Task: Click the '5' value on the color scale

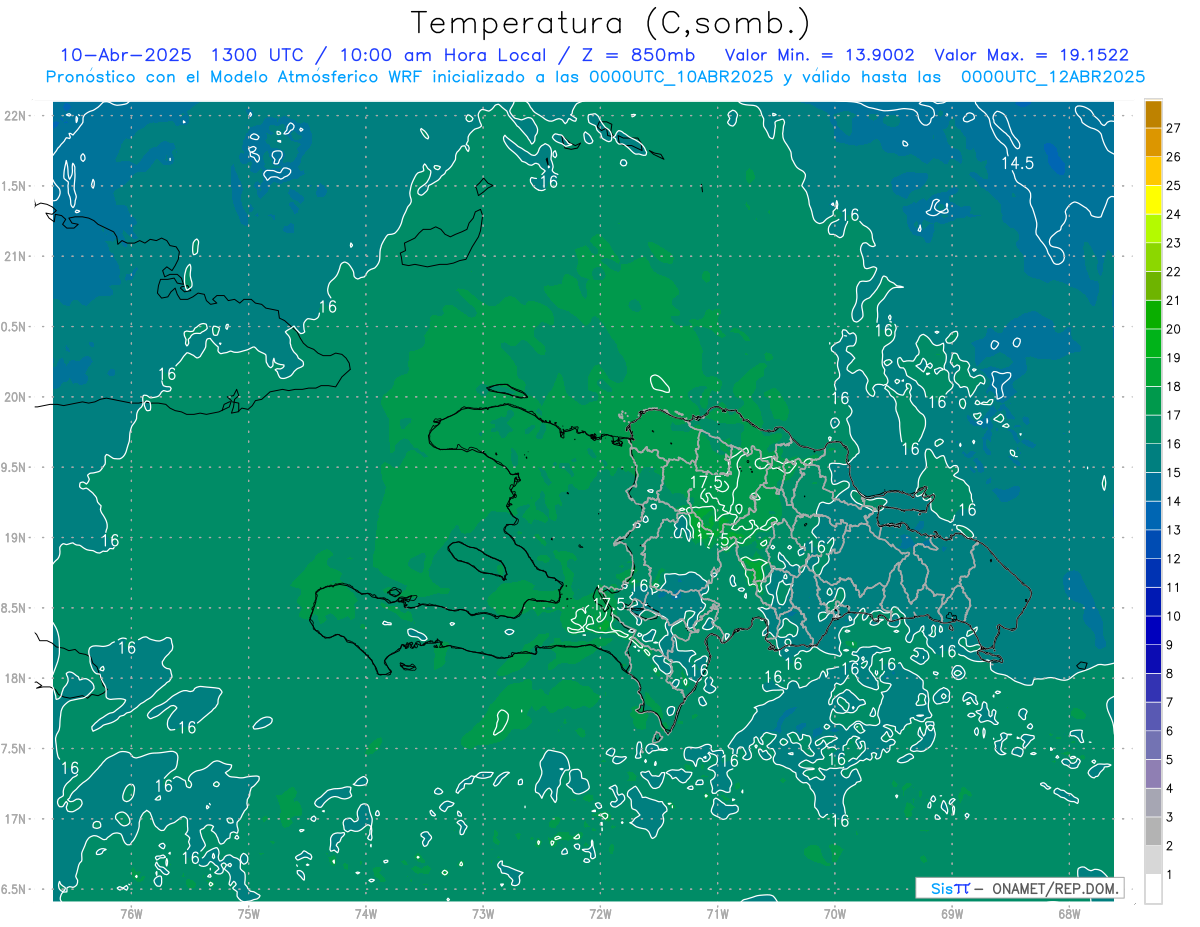Action: pos(1170,760)
